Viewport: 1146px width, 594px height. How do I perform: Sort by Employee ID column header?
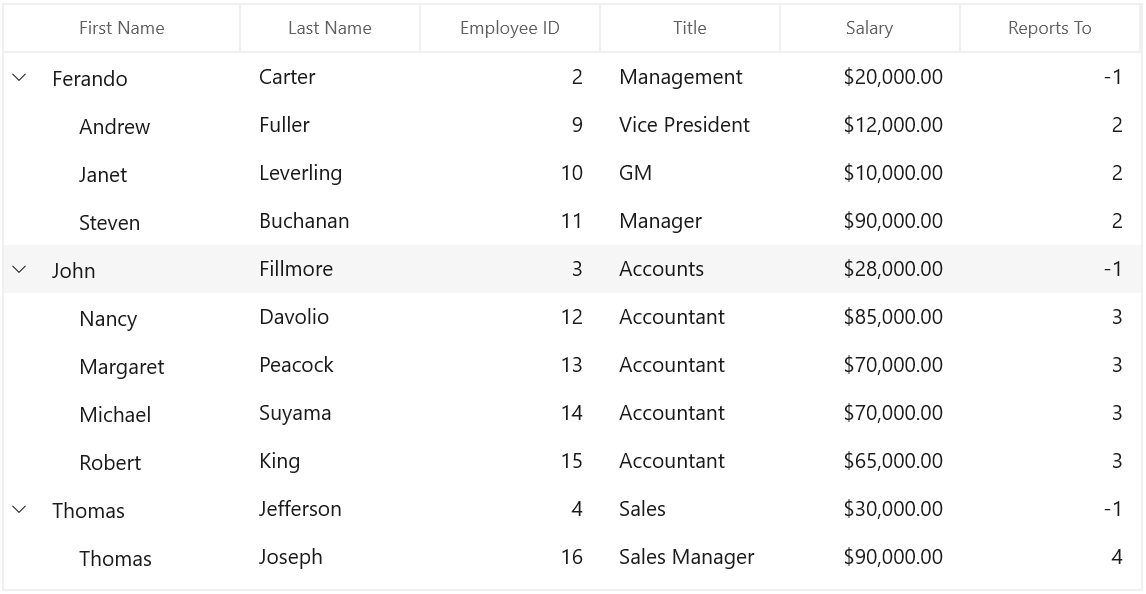(509, 28)
